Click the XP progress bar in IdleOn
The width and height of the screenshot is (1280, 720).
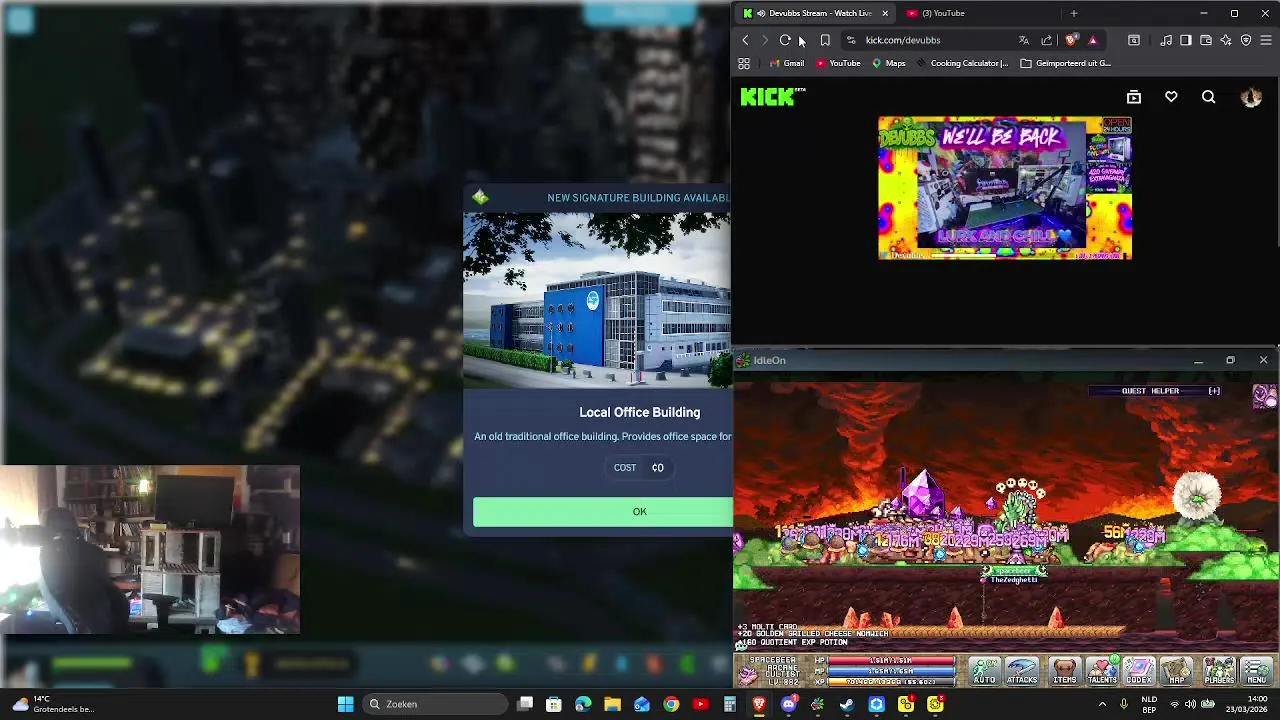pyautogui.click(x=890, y=682)
